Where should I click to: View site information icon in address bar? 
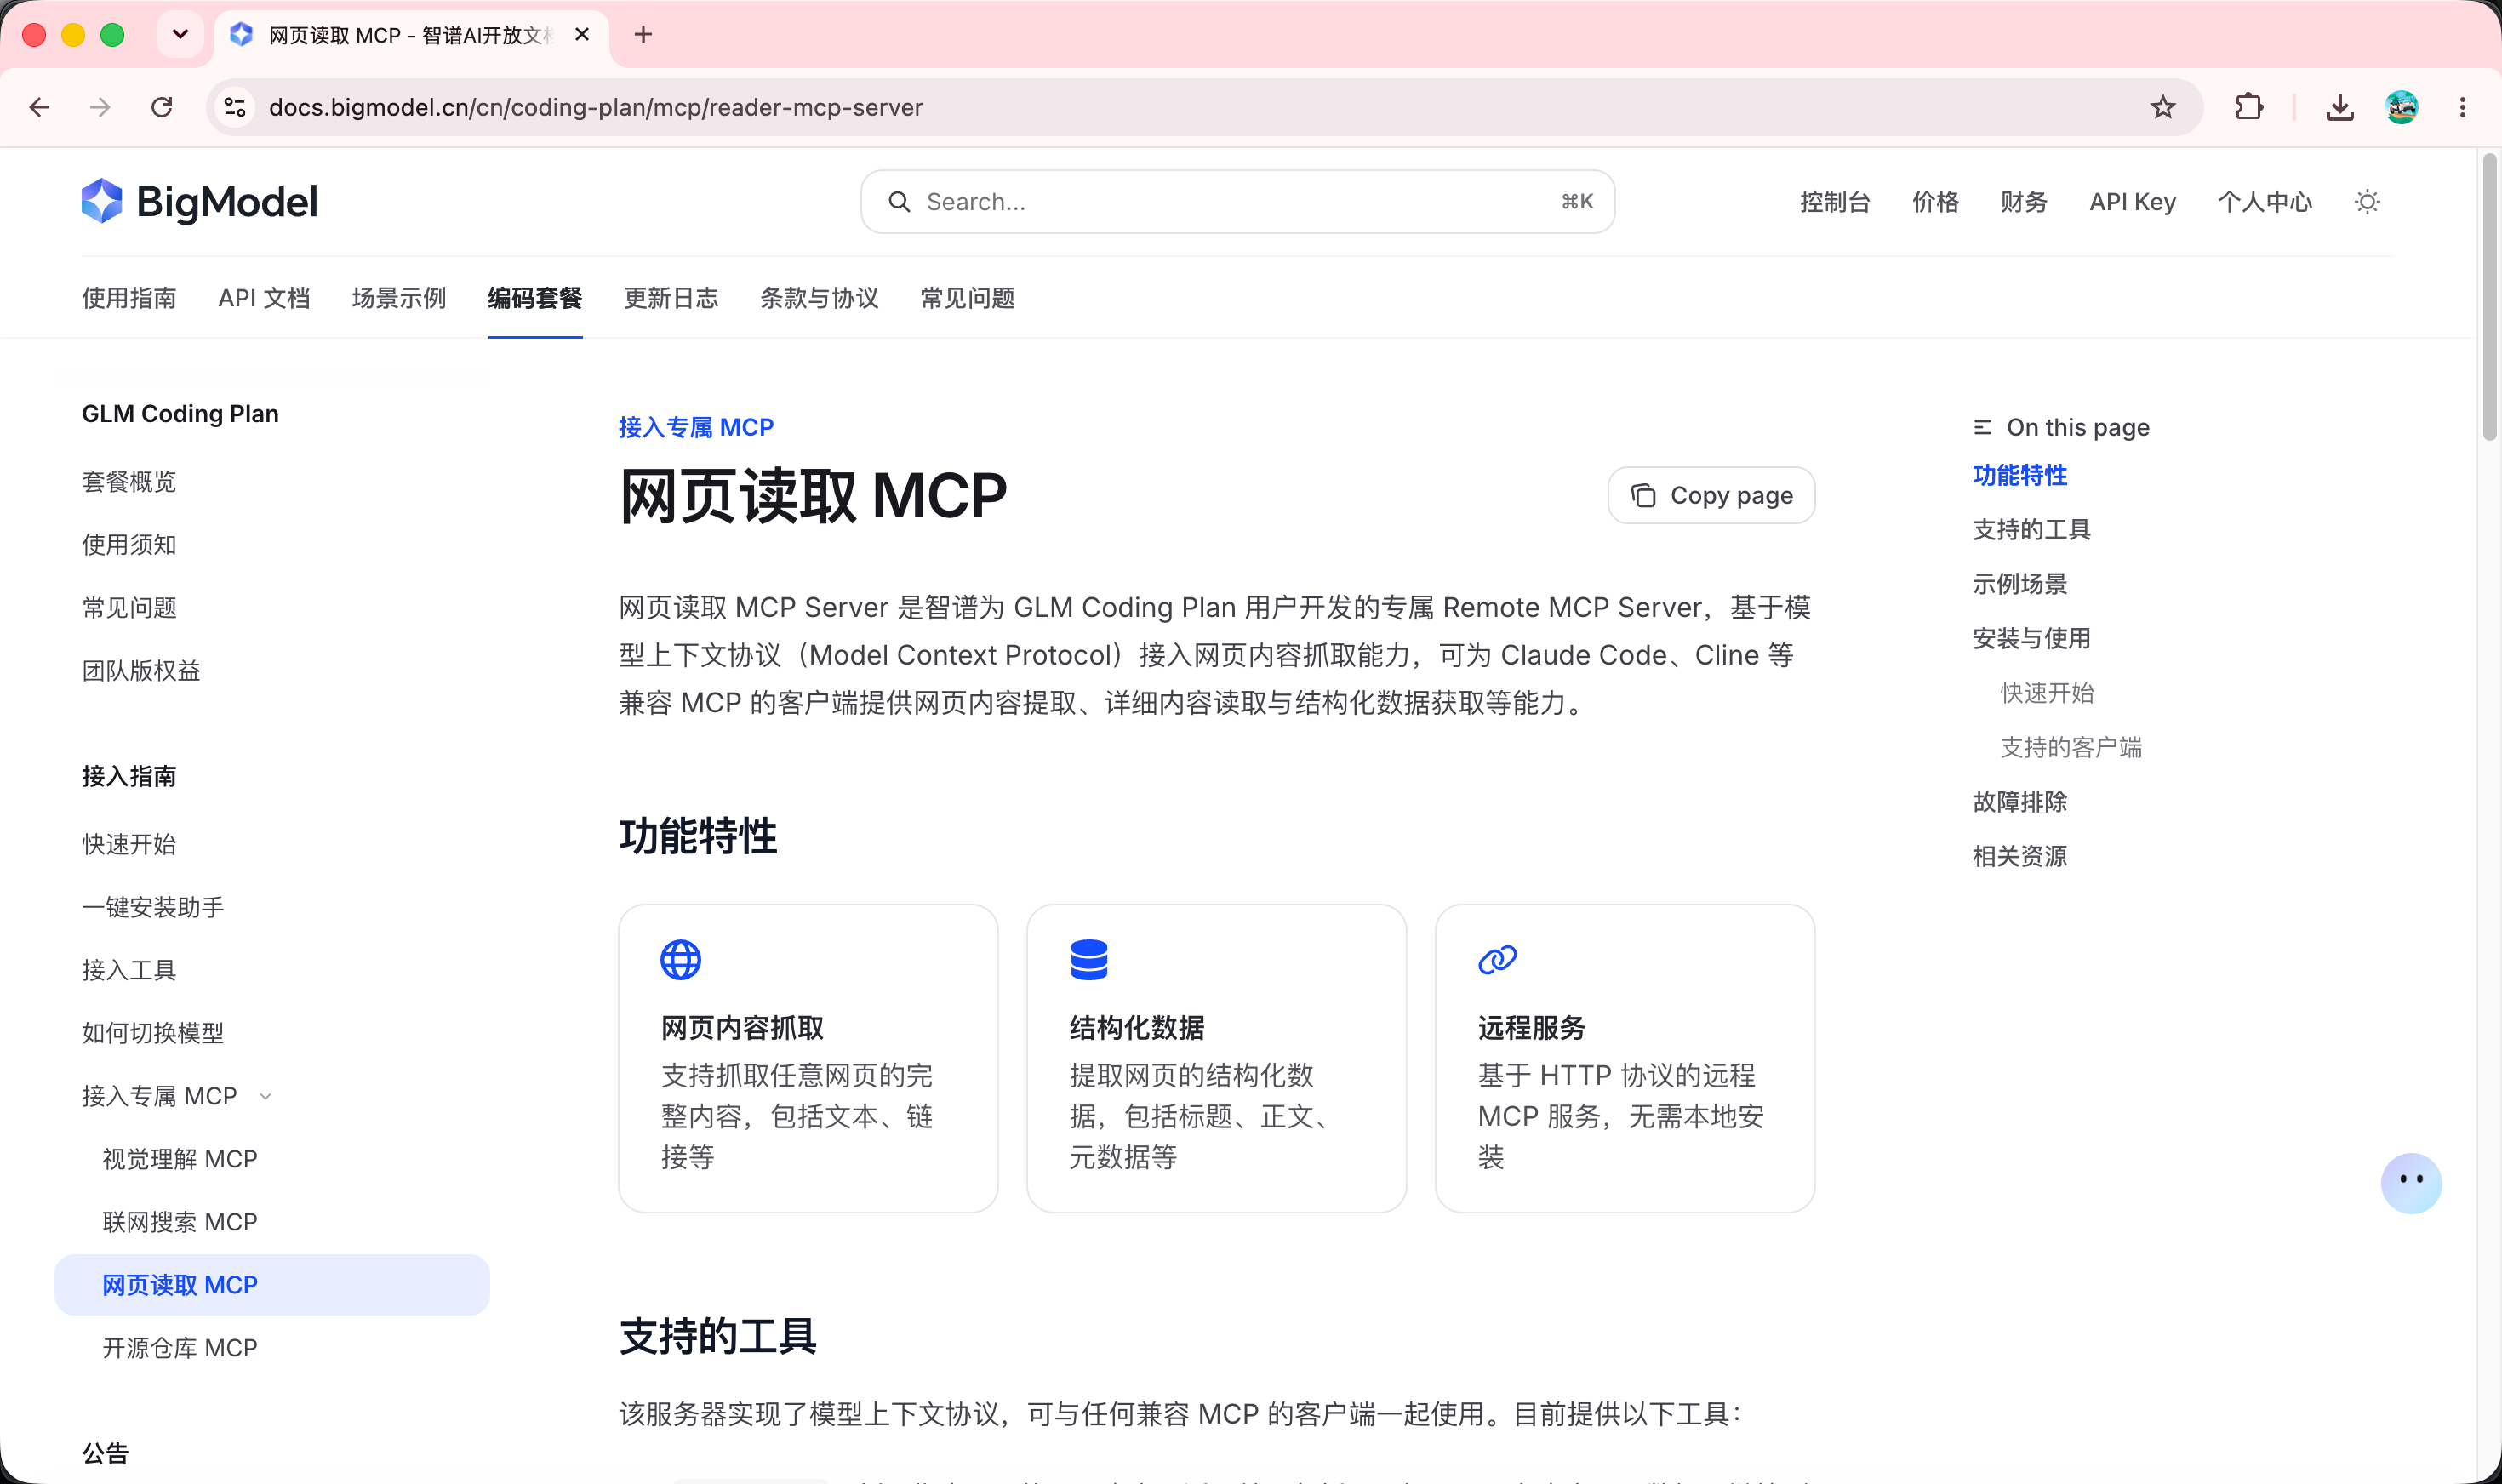click(x=235, y=107)
